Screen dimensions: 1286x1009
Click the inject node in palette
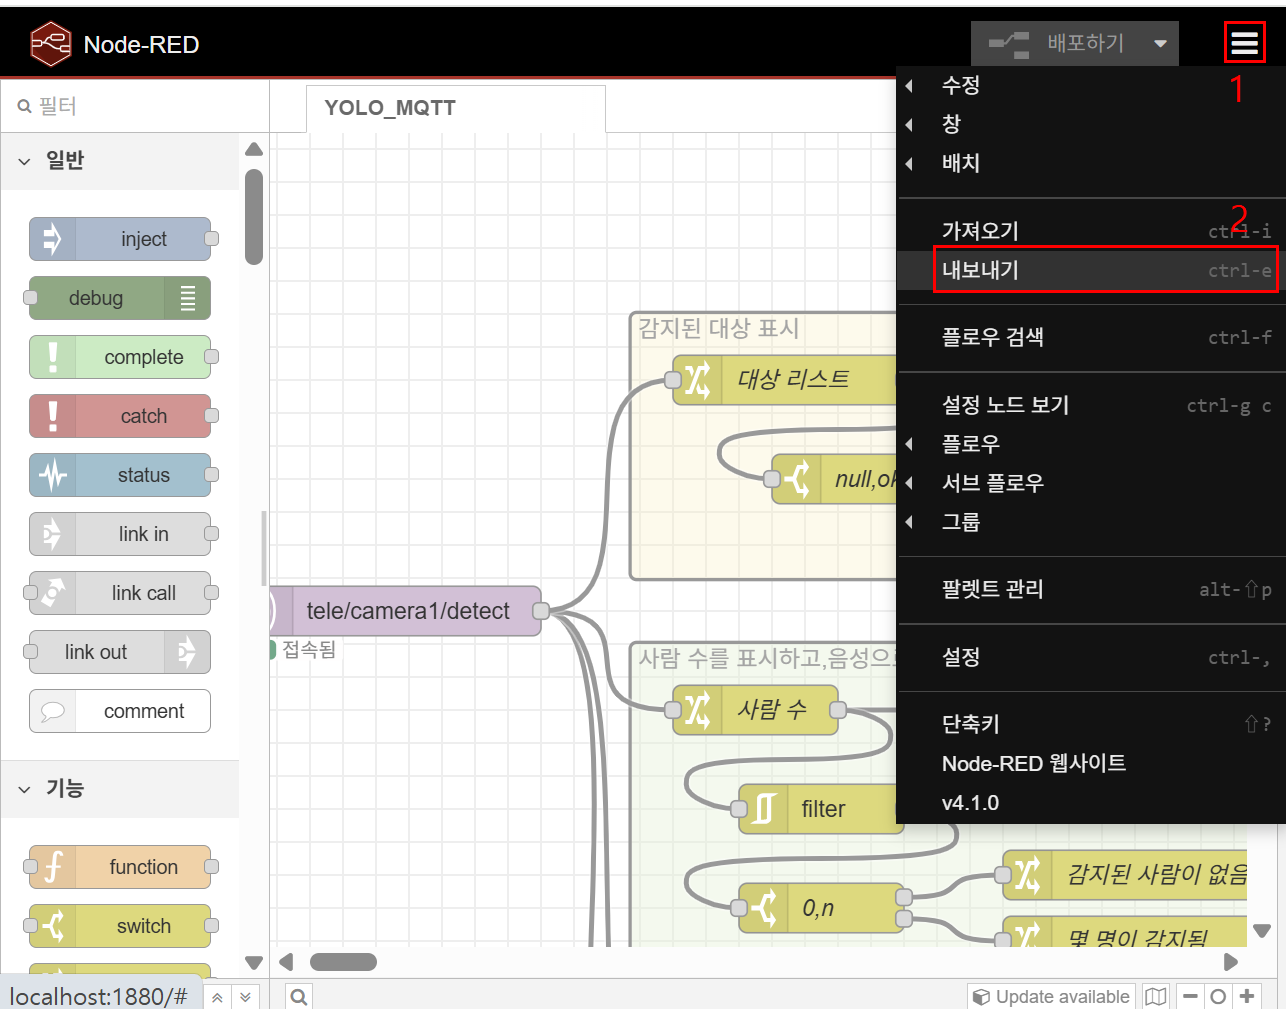(x=120, y=239)
